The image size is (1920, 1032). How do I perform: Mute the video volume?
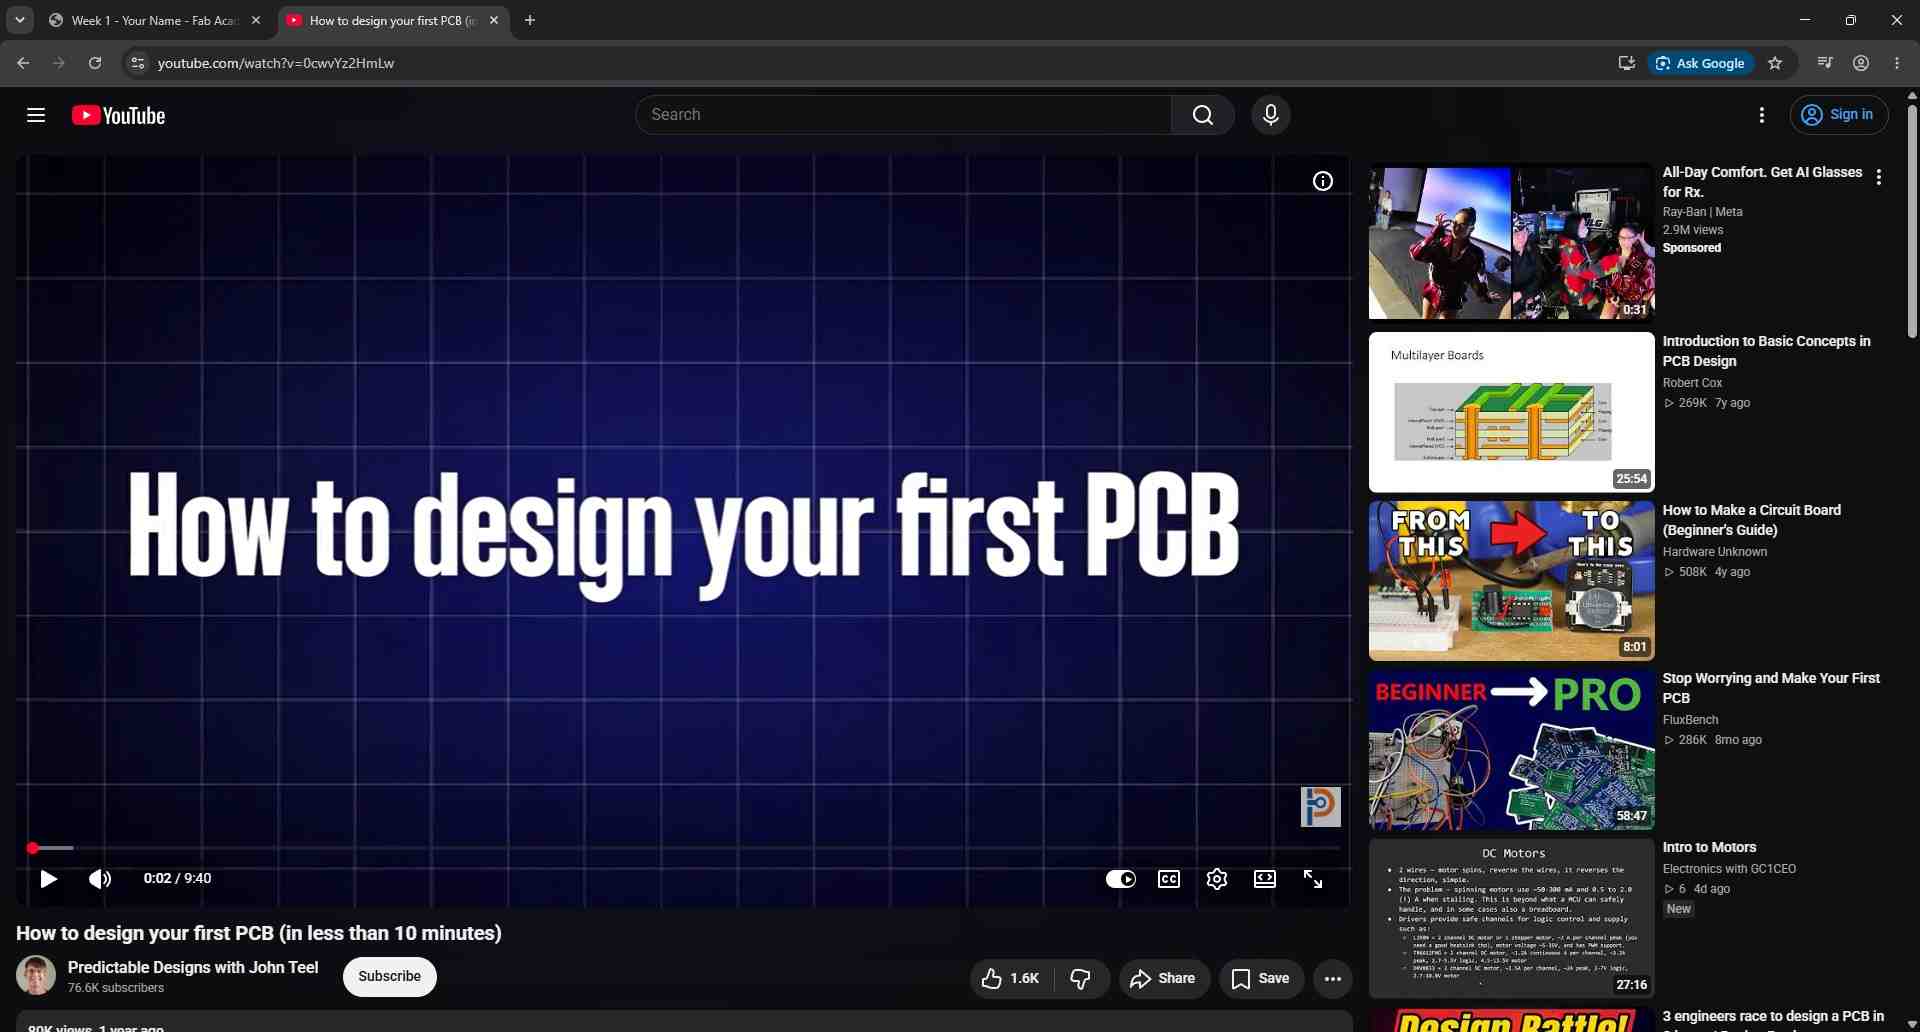(x=100, y=879)
